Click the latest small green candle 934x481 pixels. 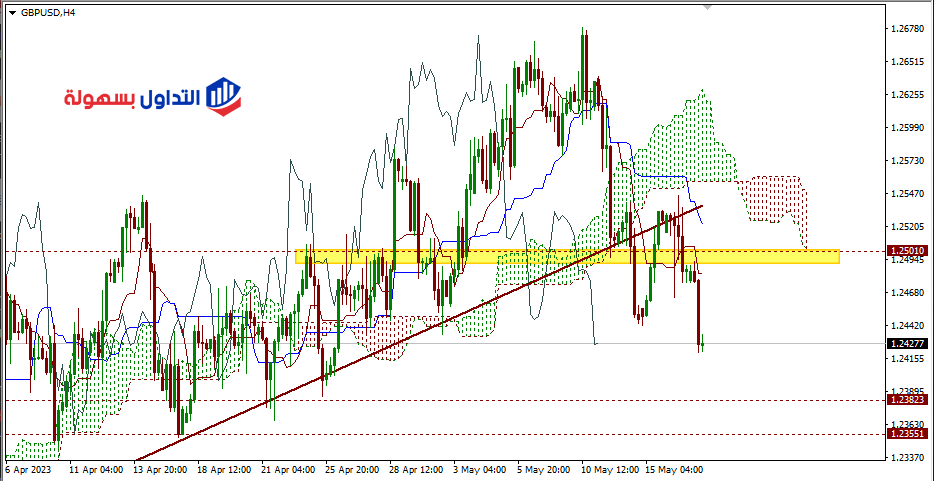[x=703, y=343]
